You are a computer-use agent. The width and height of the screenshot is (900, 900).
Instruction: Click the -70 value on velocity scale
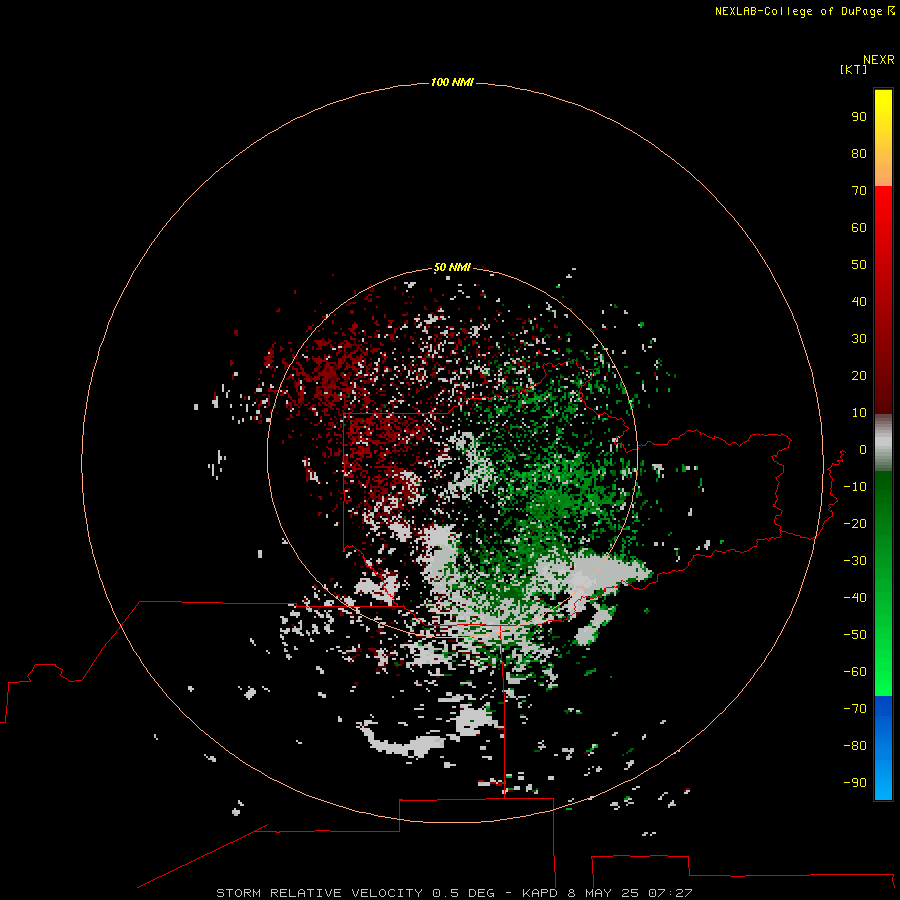855,709
